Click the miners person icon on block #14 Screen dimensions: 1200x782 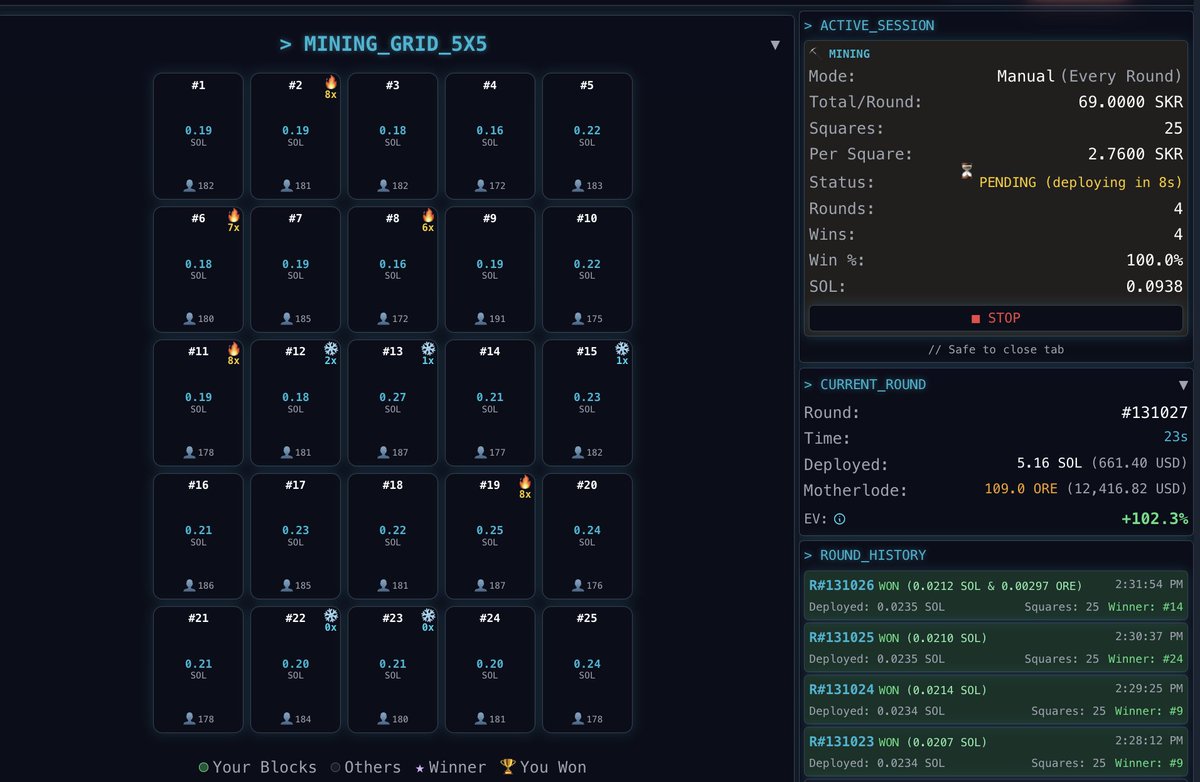point(480,452)
